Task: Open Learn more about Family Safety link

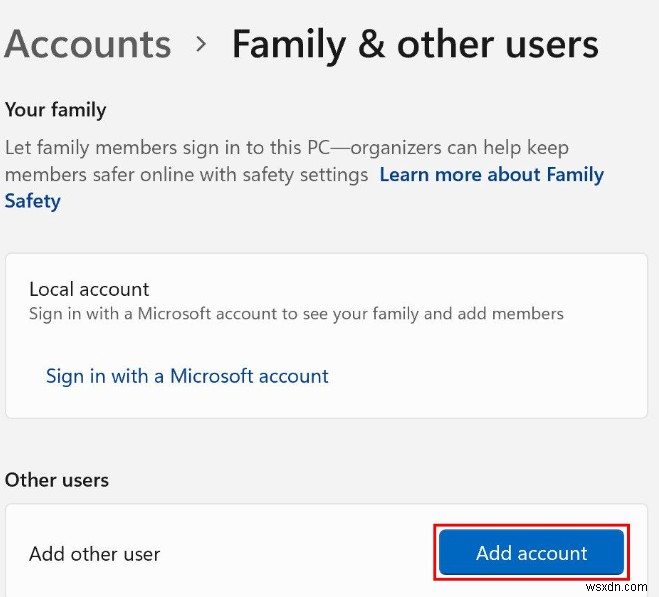Action: 491,175
